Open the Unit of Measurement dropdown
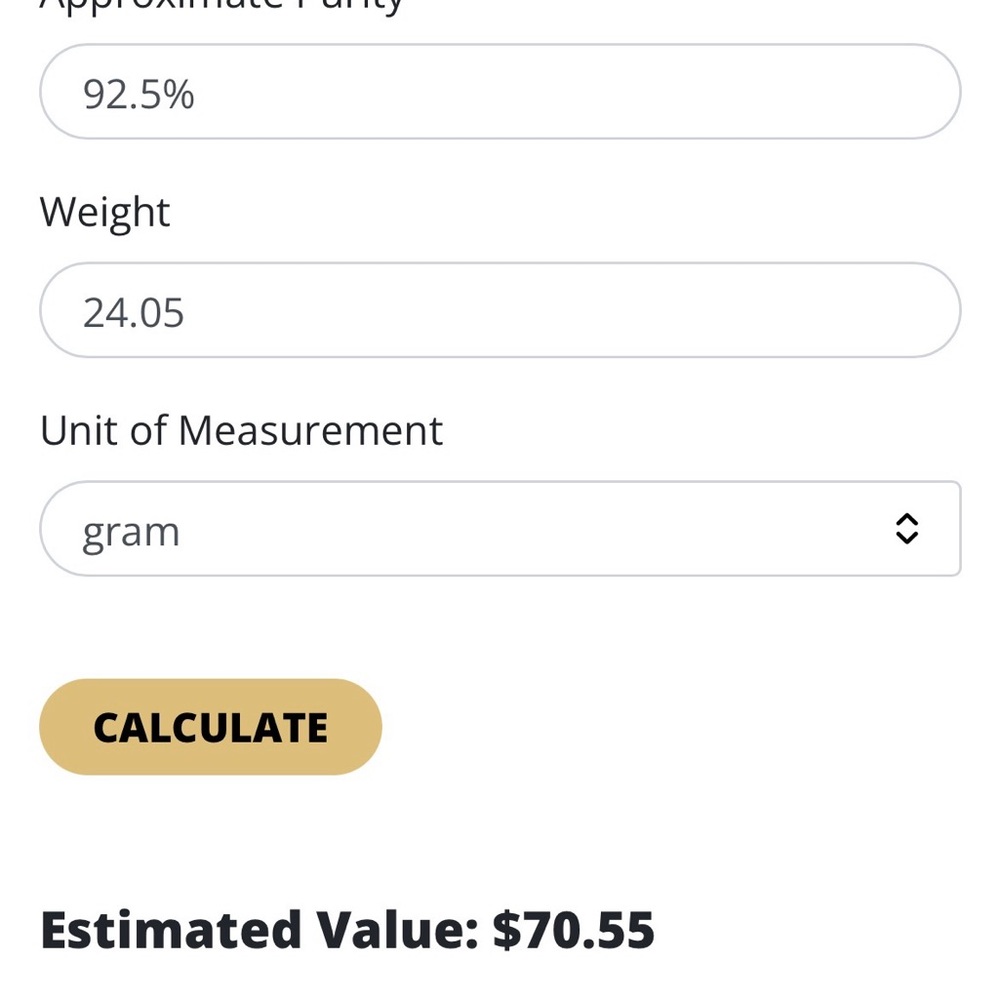This screenshot has width=1000, height=1000. (500, 529)
